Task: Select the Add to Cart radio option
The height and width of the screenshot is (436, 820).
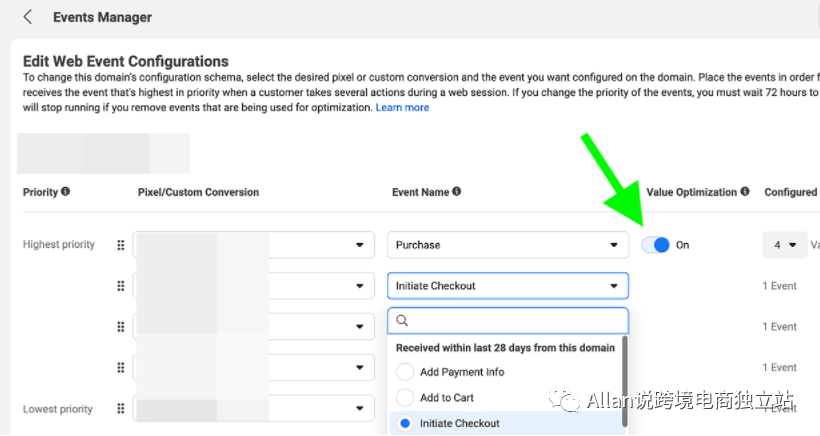Action: [x=405, y=398]
